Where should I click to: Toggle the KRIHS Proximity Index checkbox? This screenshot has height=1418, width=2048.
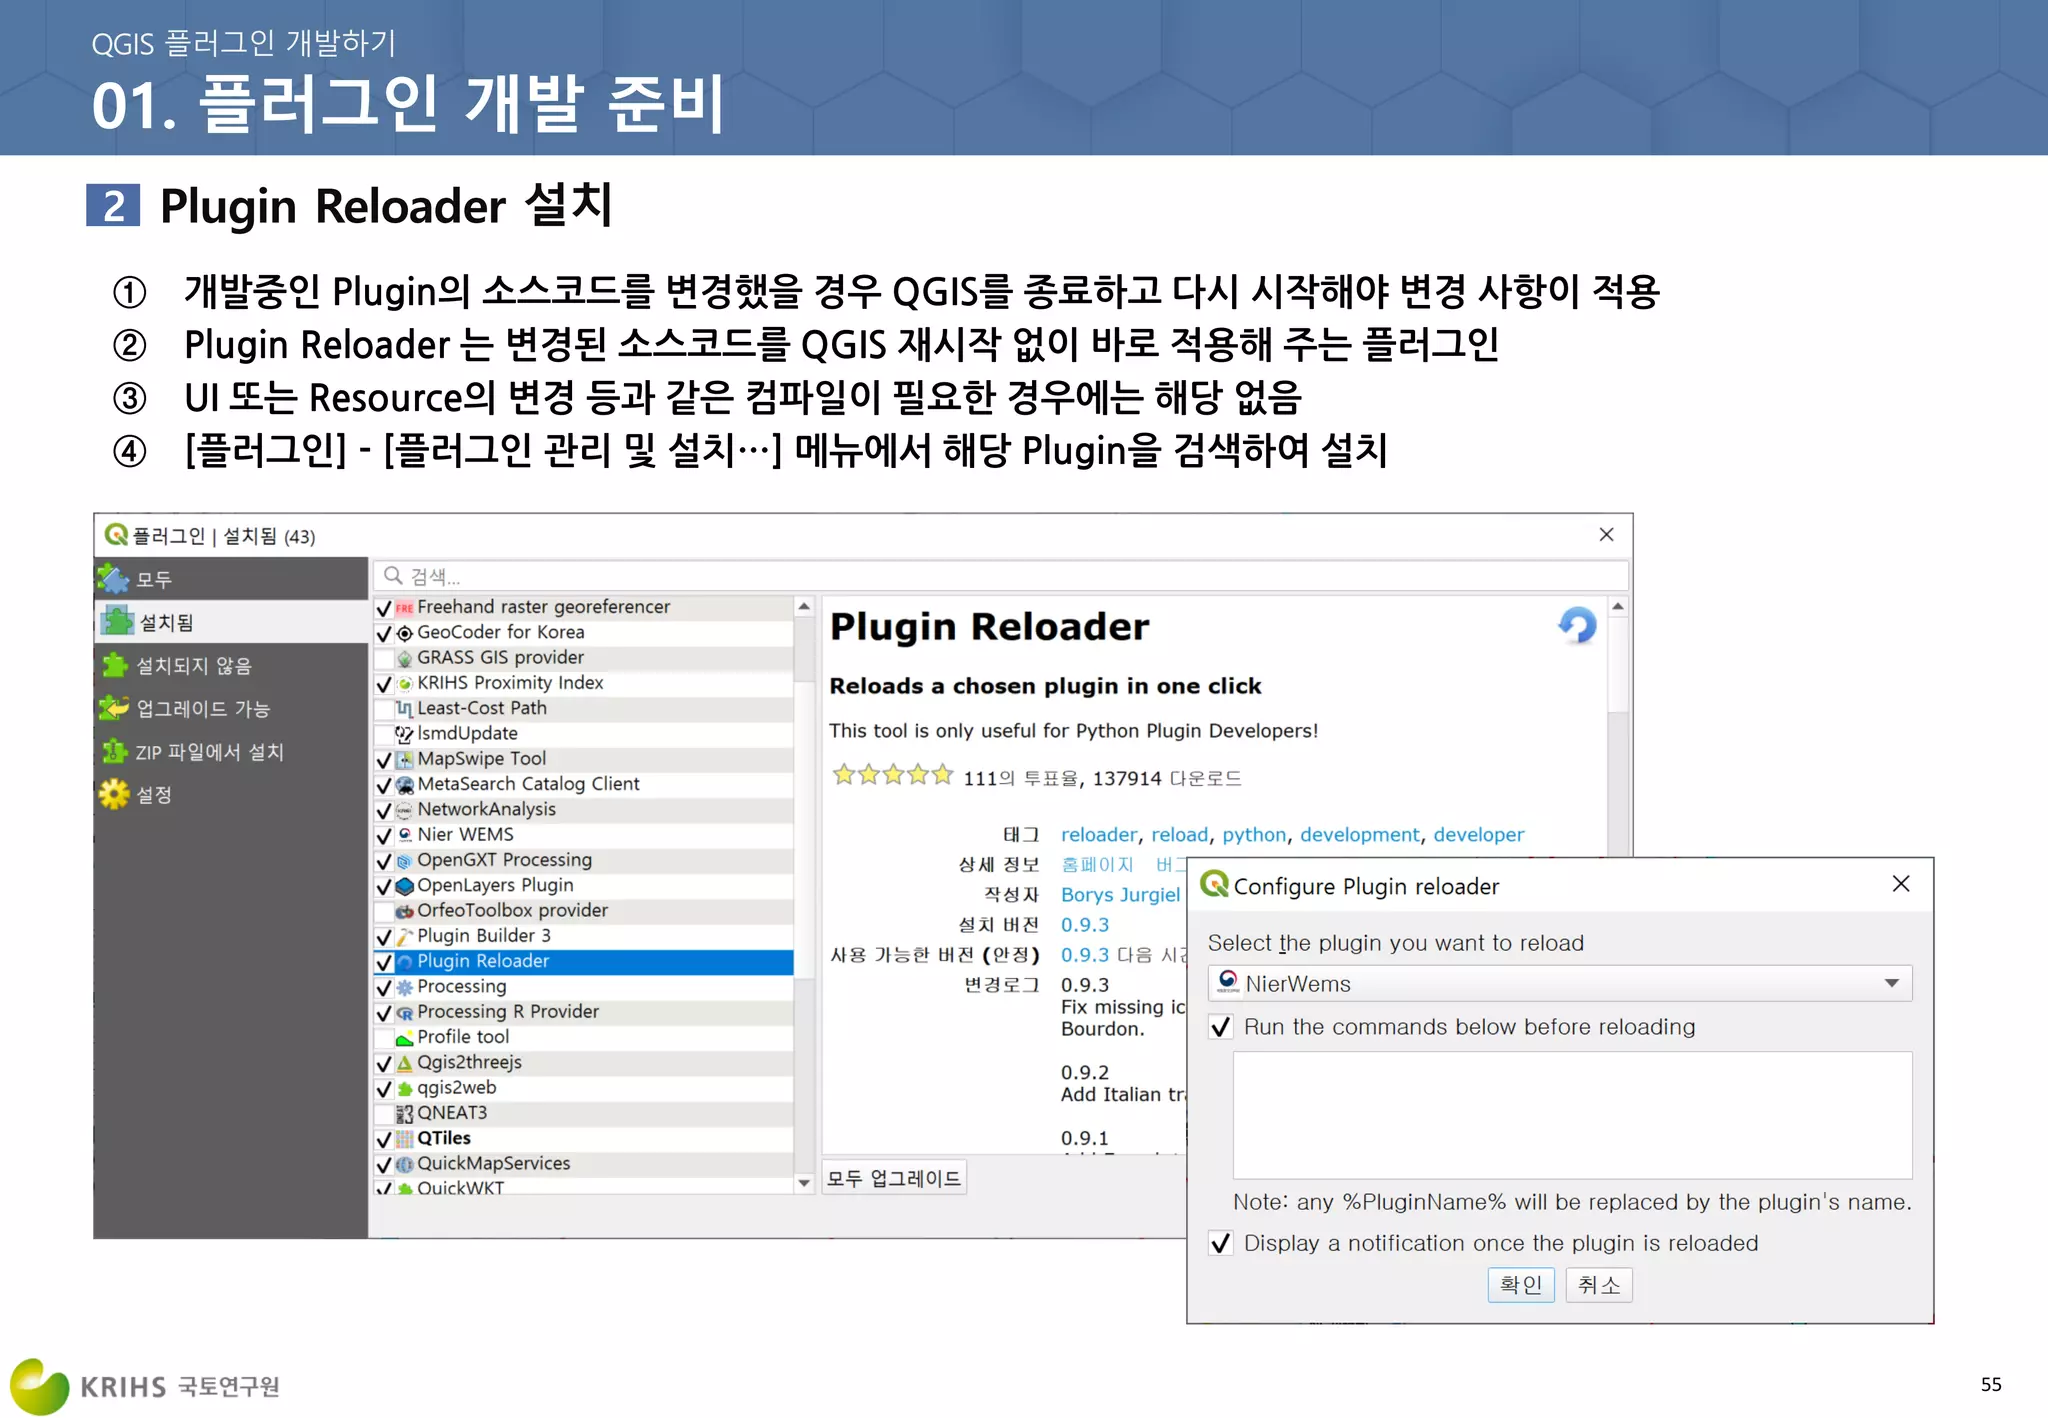tap(384, 684)
